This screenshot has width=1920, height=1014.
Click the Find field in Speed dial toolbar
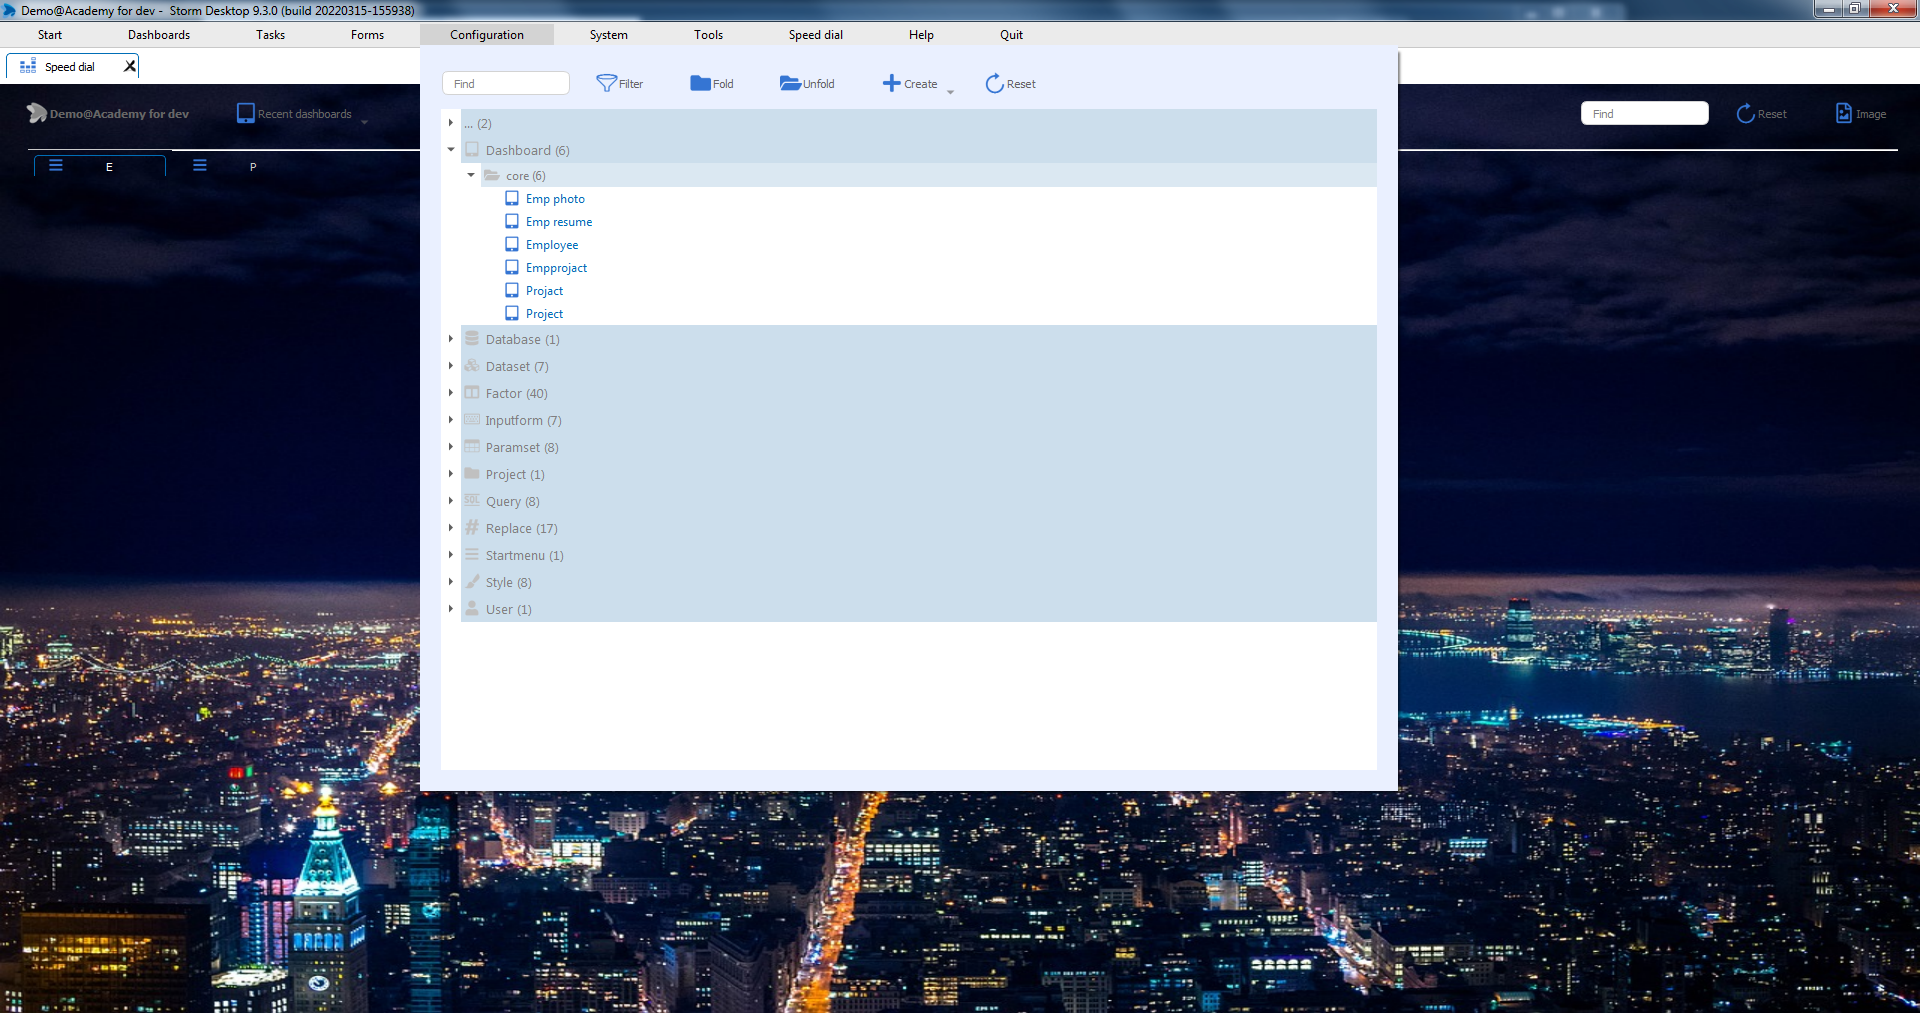click(1645, 113)
